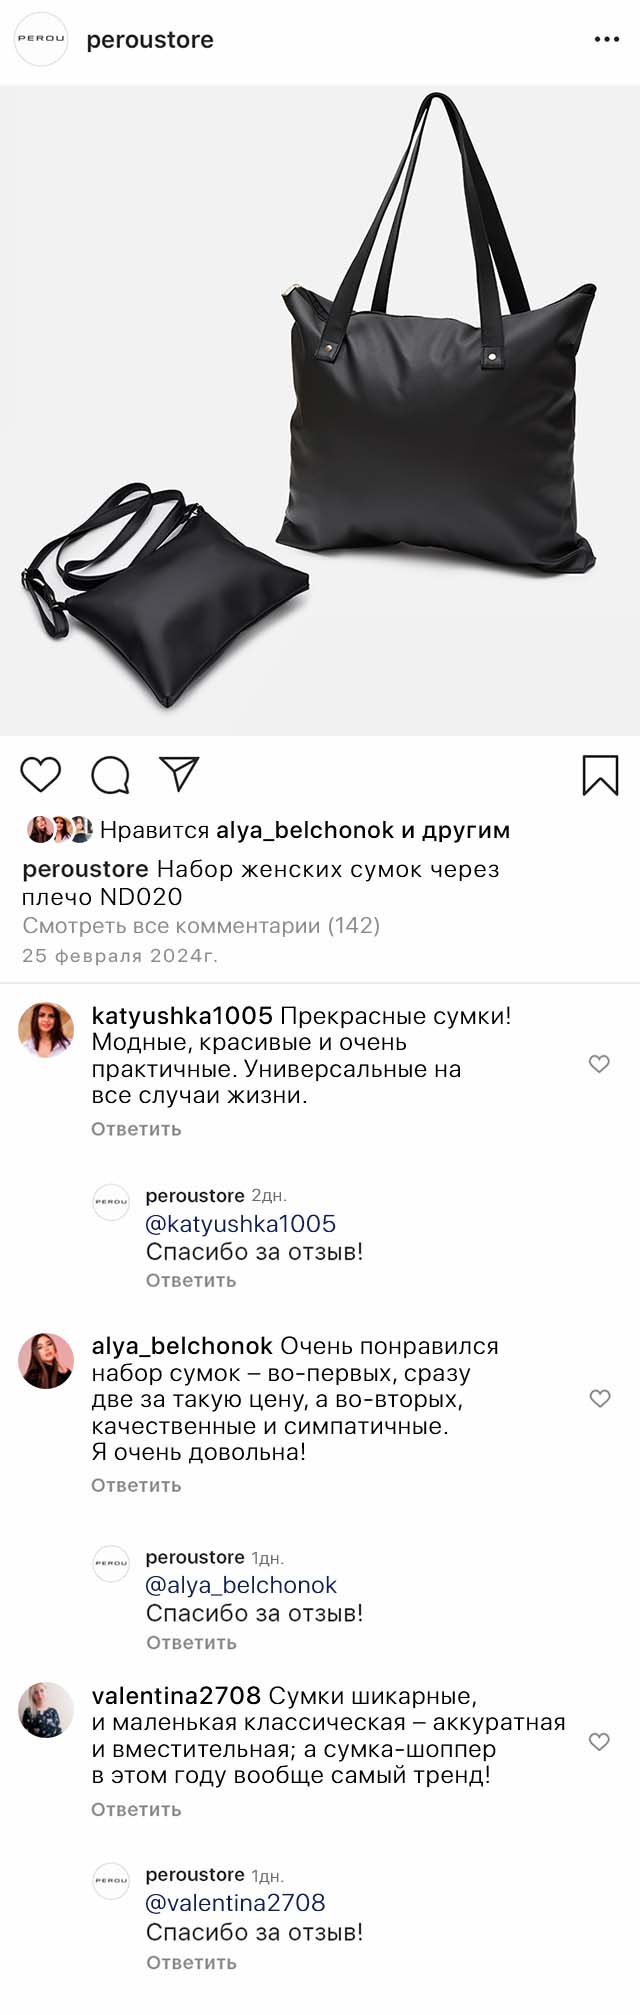Save the post with bookmark icon
This screenshot has width=640, height=2015.
pyautogui.click(x=600, y=775)
